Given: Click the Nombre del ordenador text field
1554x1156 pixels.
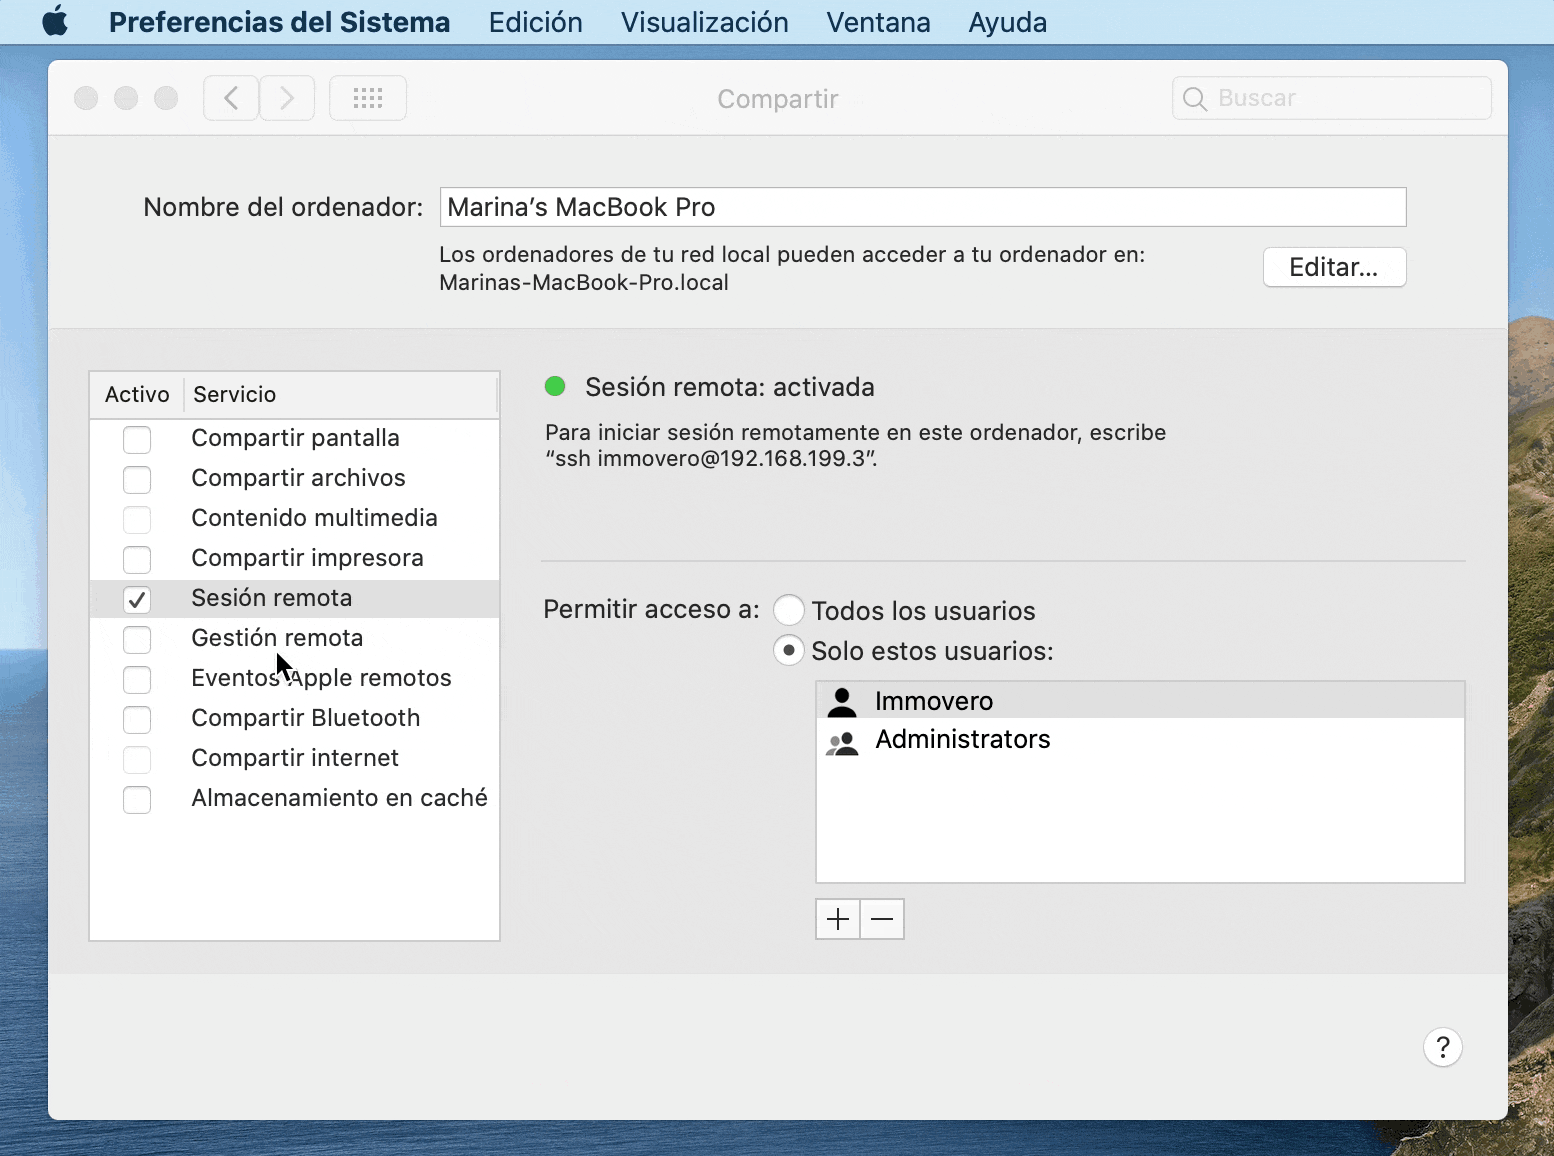Looking at the screenshot, I should coord(923,207).
